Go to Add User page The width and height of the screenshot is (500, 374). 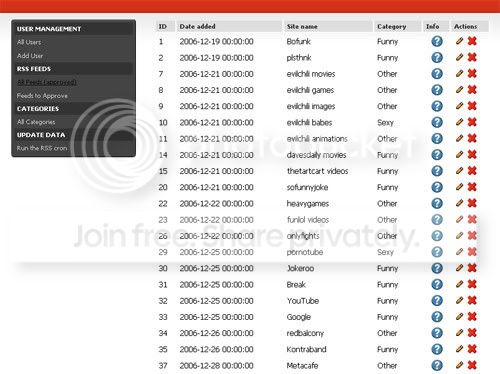(30, 56)
